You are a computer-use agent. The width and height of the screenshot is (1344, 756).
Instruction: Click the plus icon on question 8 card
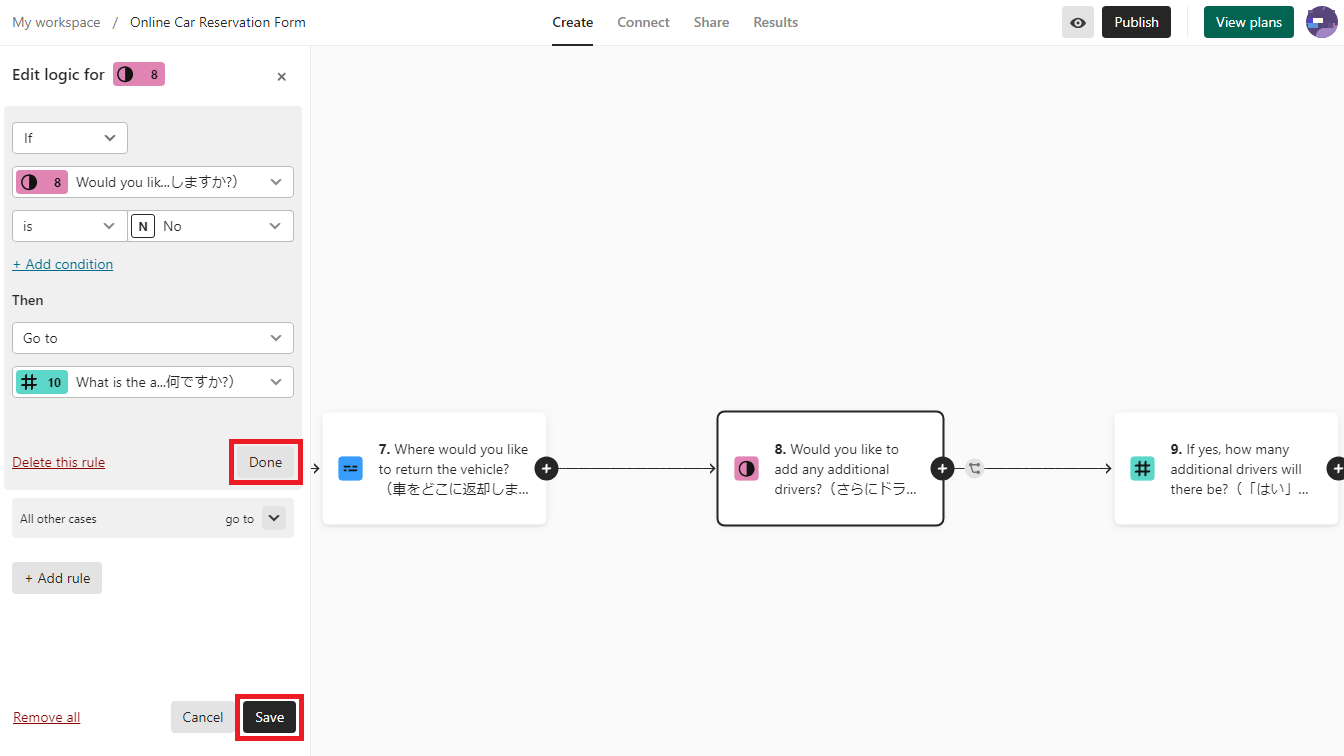coord(942,468)
